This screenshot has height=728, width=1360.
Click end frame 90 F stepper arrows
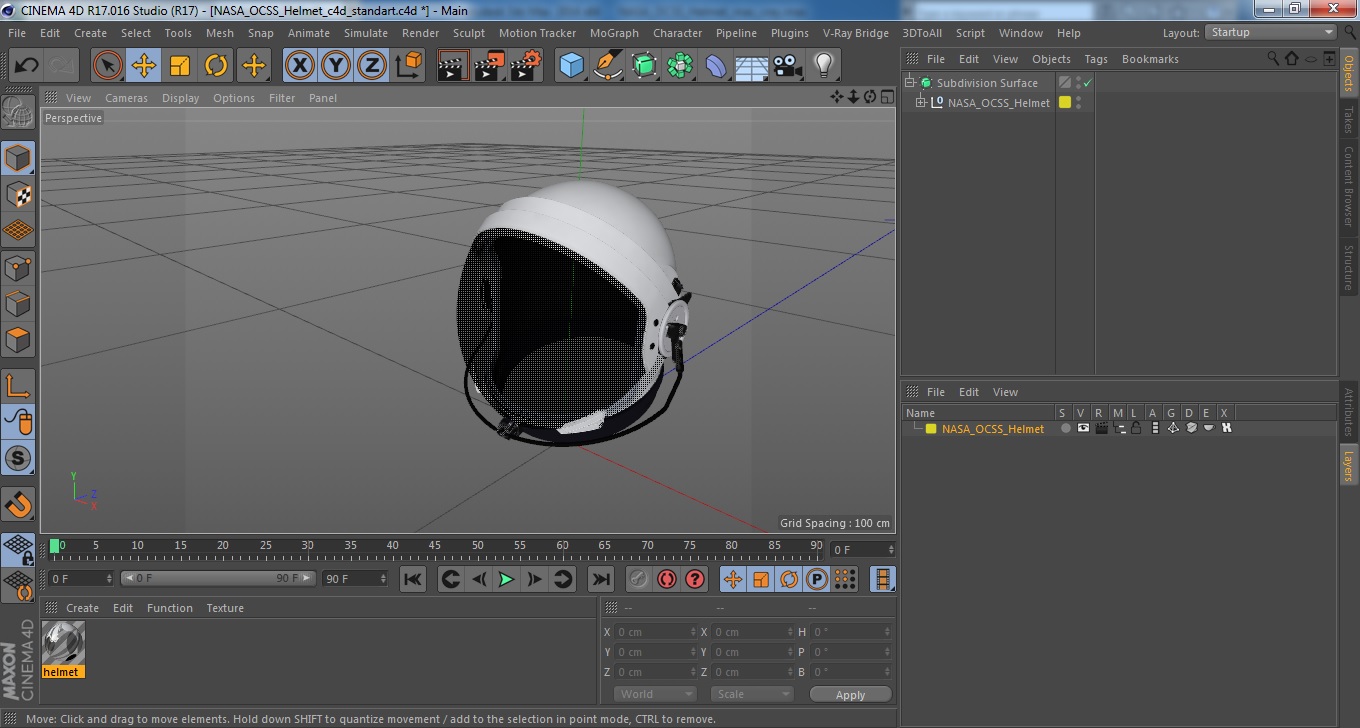[383, 579]
